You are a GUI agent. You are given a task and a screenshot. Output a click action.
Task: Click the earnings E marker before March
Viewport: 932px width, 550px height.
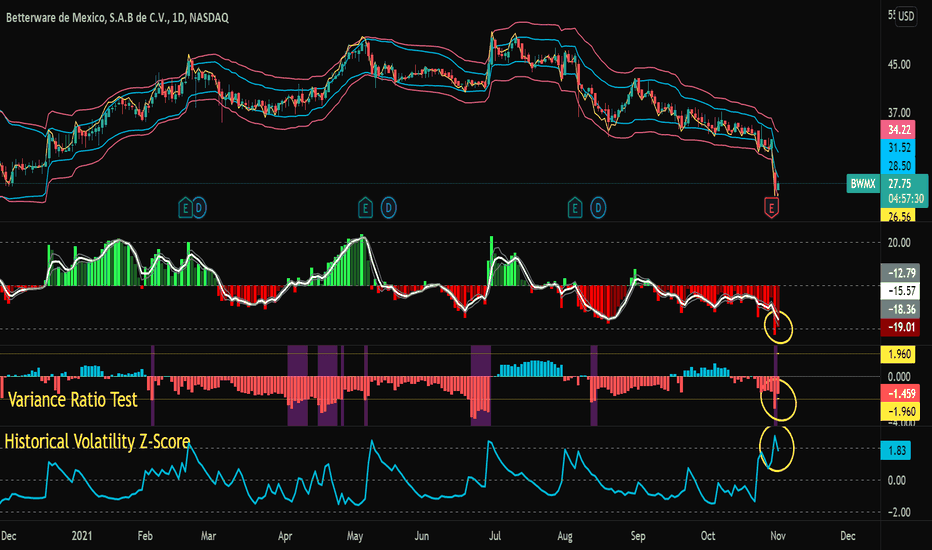tap(185, 208)
